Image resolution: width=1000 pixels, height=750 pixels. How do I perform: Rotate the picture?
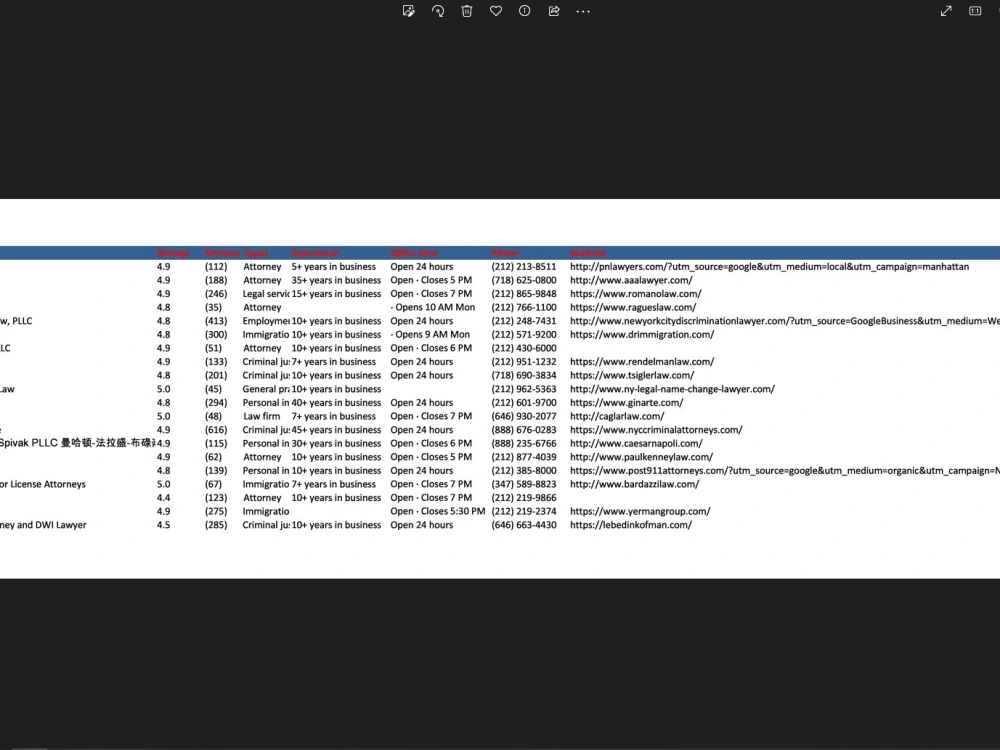click(438, 11)
